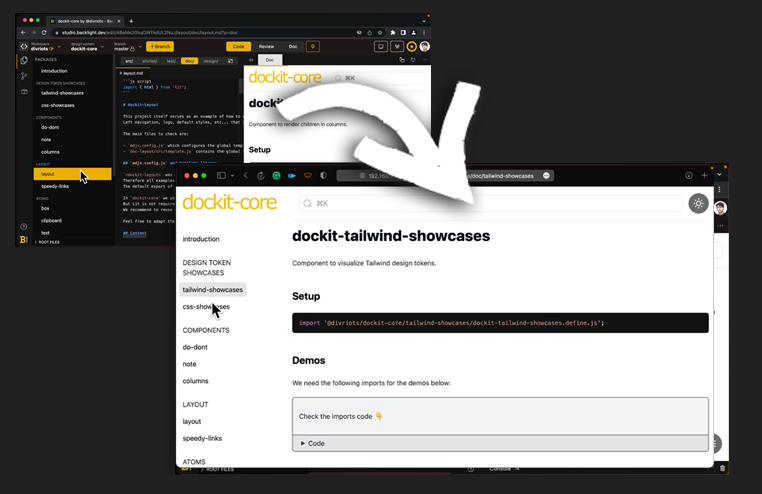Screen dimensions: 762x494
Task: Open the files explorer icon in Backlight sidebar
Action: click(x=24, y=61)
